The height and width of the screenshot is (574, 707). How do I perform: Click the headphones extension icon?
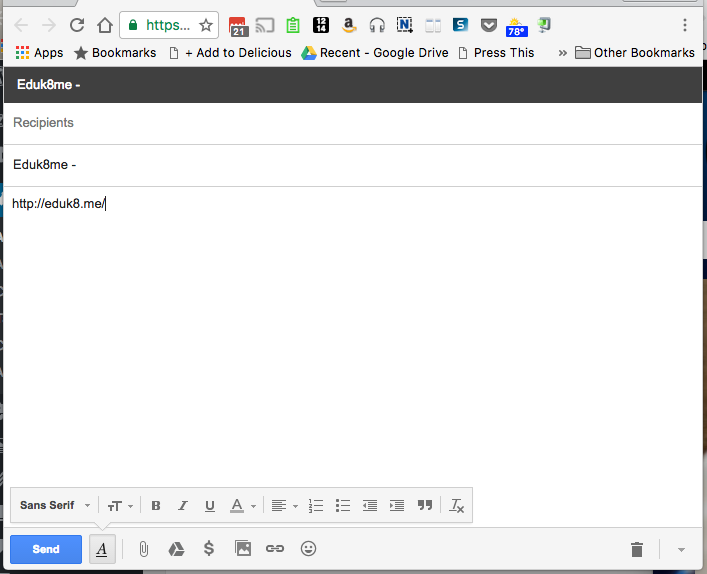(x=377, y=25)
